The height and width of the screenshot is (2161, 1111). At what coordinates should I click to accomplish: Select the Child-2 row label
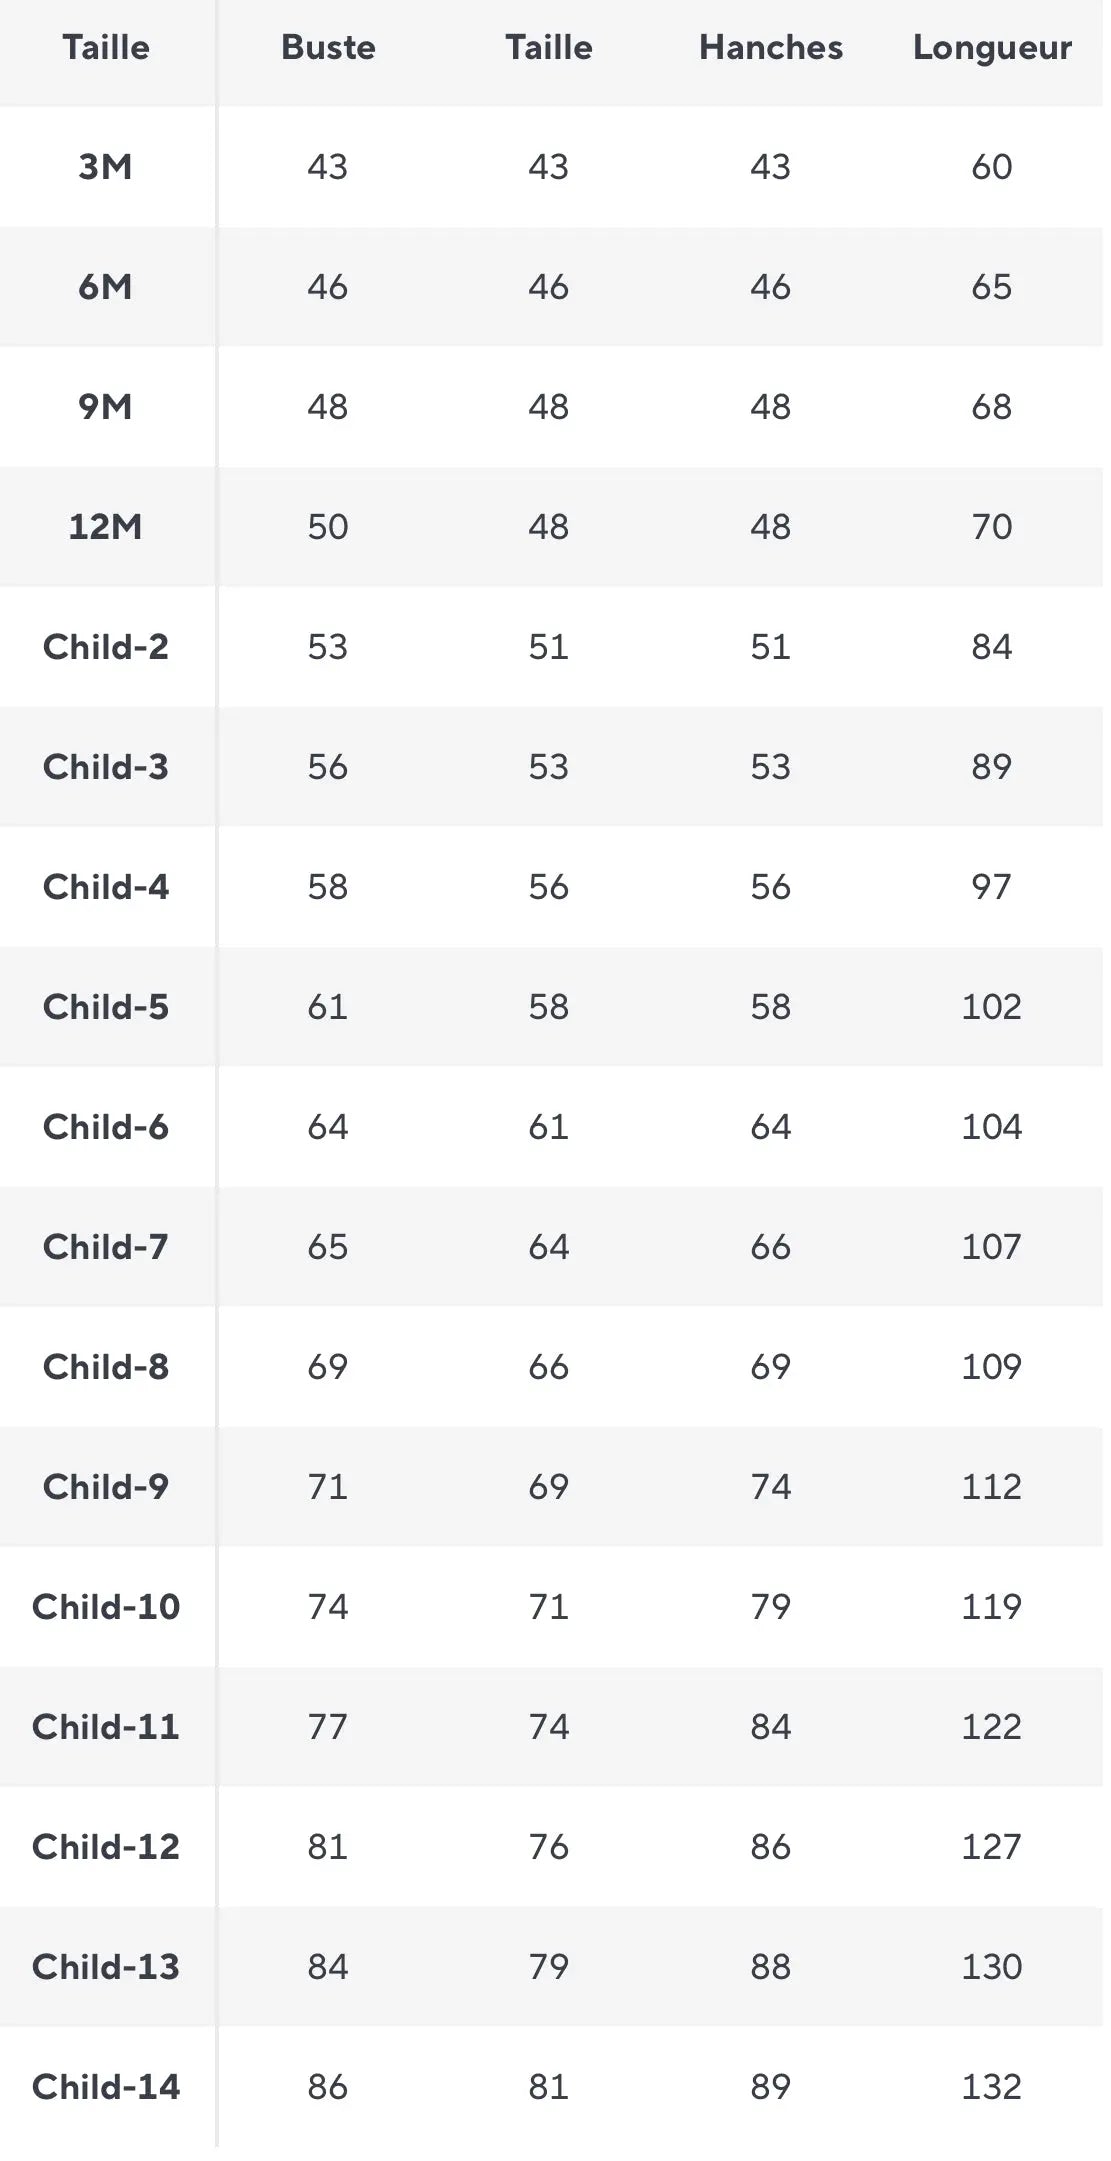[x=105, y=647]
